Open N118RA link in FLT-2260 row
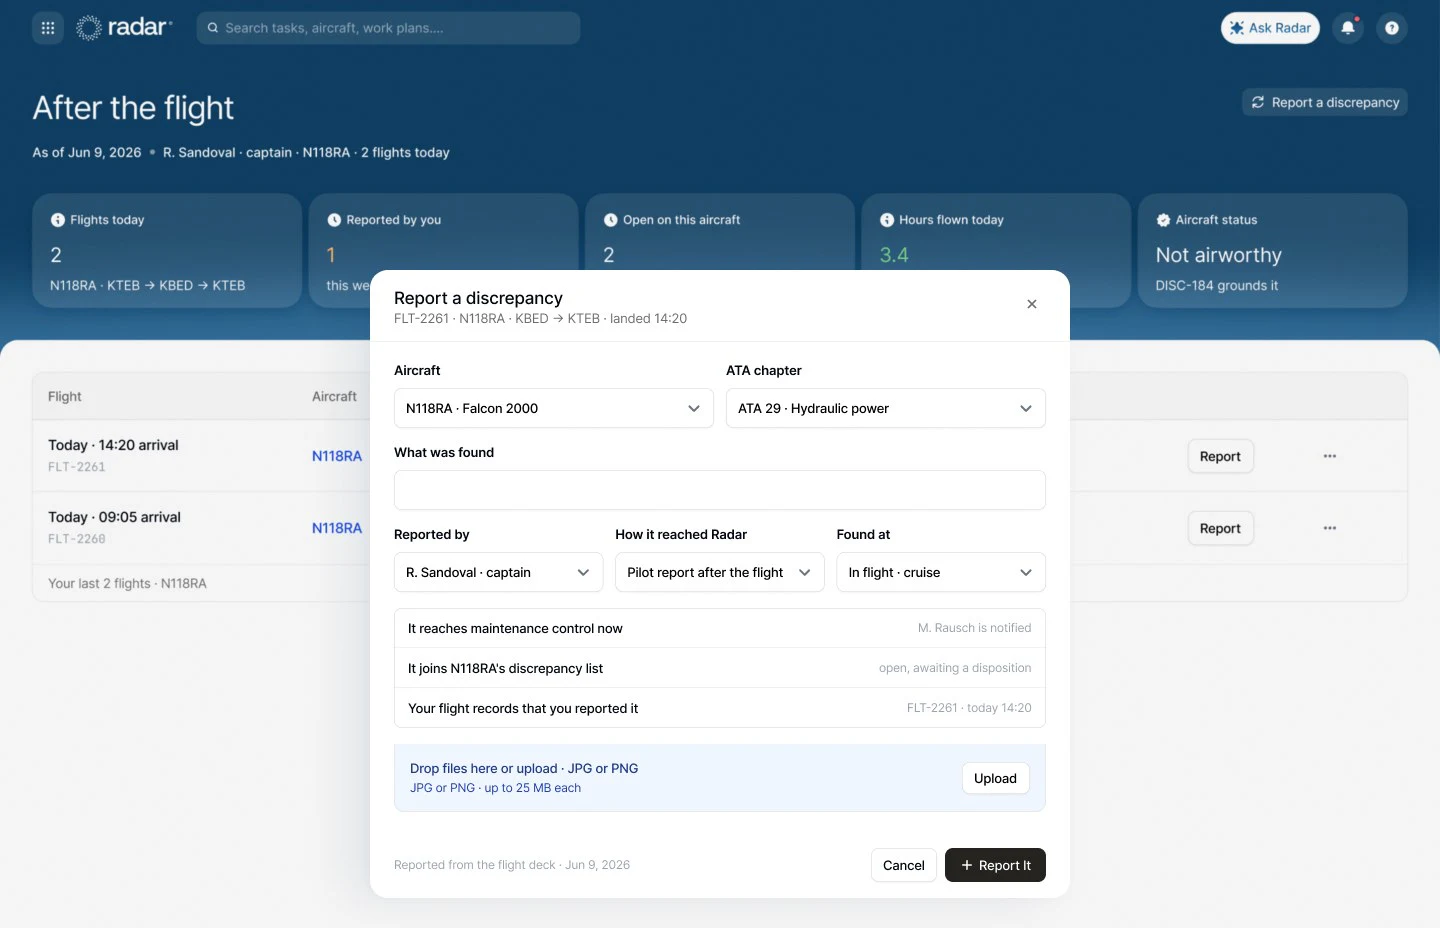Viewport: 1440px width, 928px height. 337,528
